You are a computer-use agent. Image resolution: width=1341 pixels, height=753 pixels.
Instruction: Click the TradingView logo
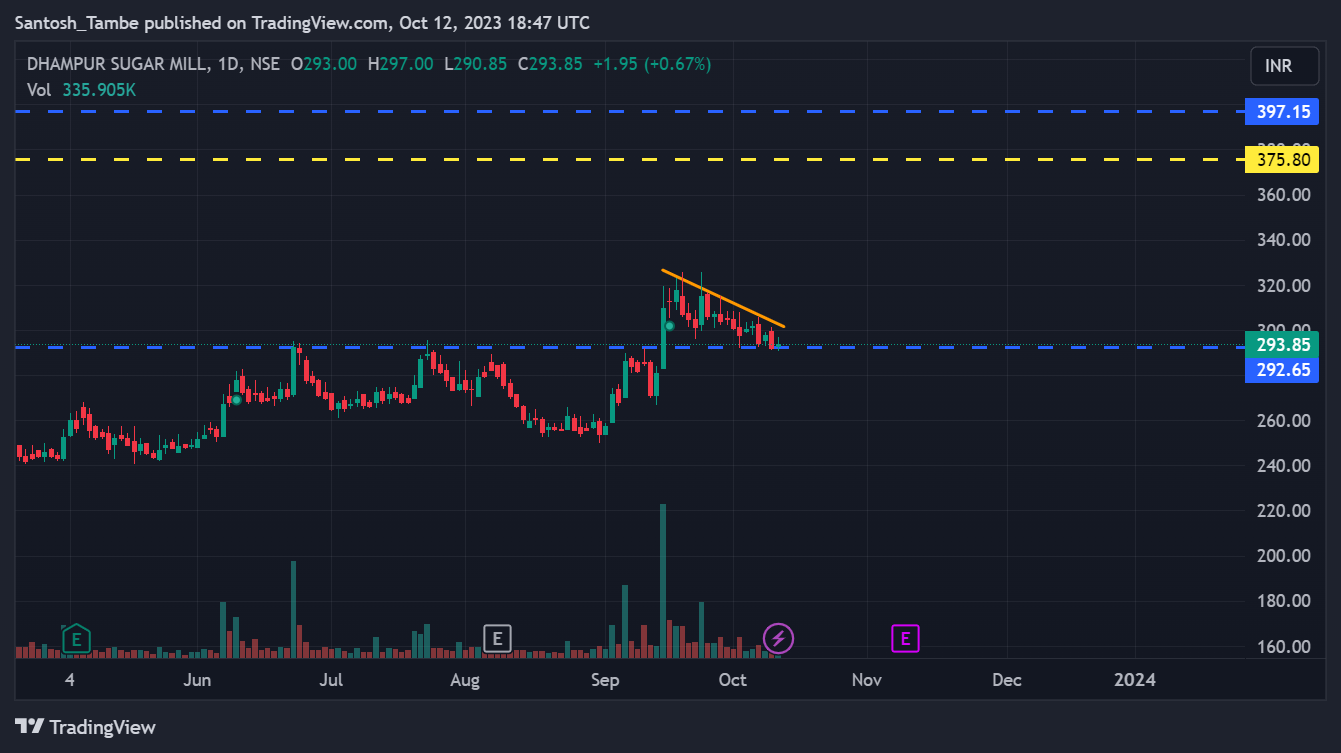(x=85, y=727)
